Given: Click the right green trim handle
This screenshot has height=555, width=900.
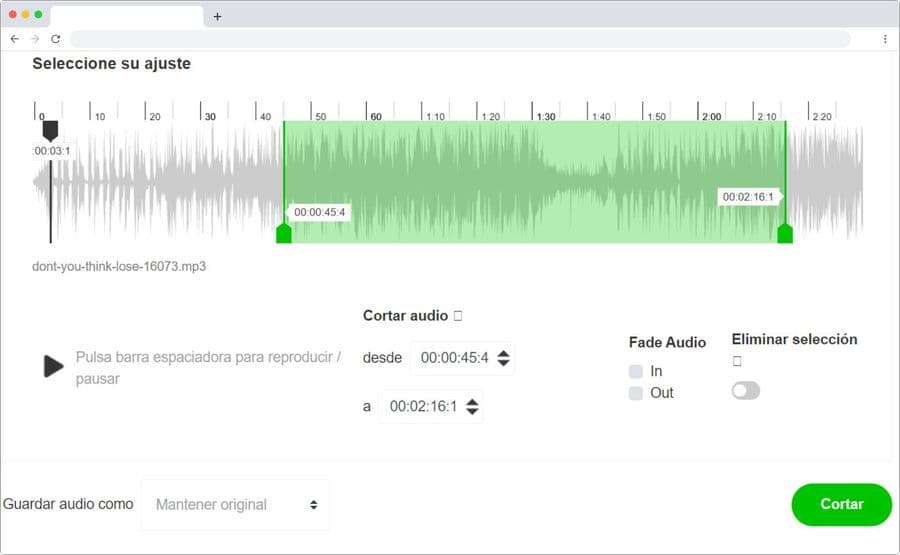Looking at the screenshot, I should tap(785, 234).
